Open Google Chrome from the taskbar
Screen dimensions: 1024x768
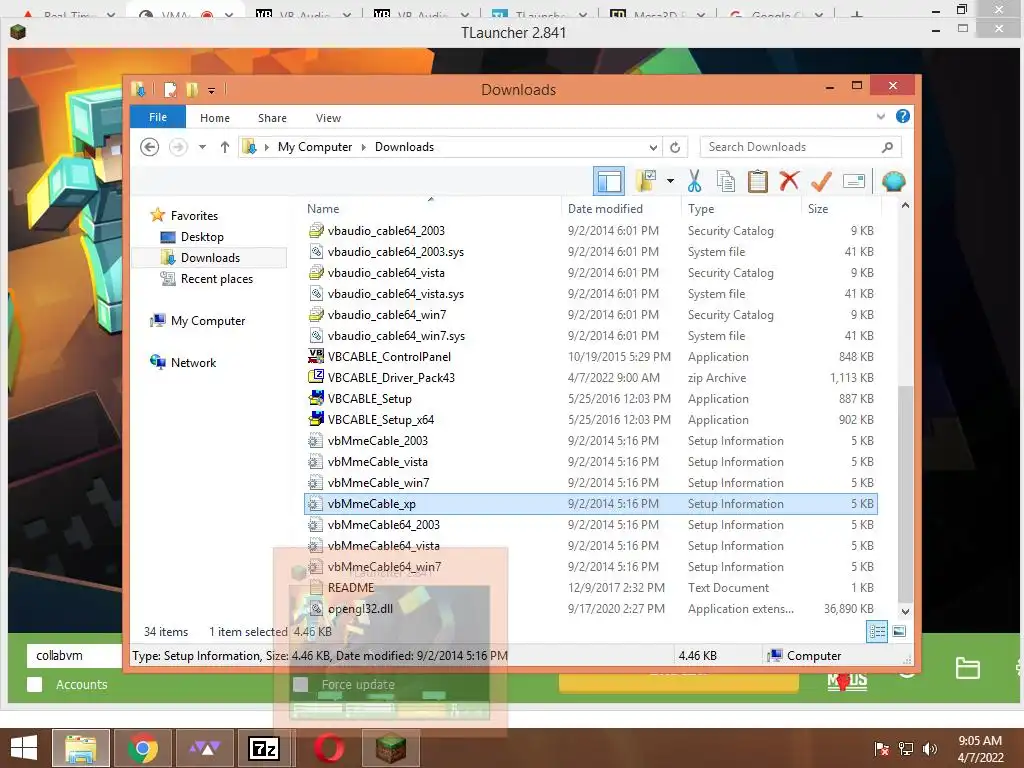pos(143,748)
